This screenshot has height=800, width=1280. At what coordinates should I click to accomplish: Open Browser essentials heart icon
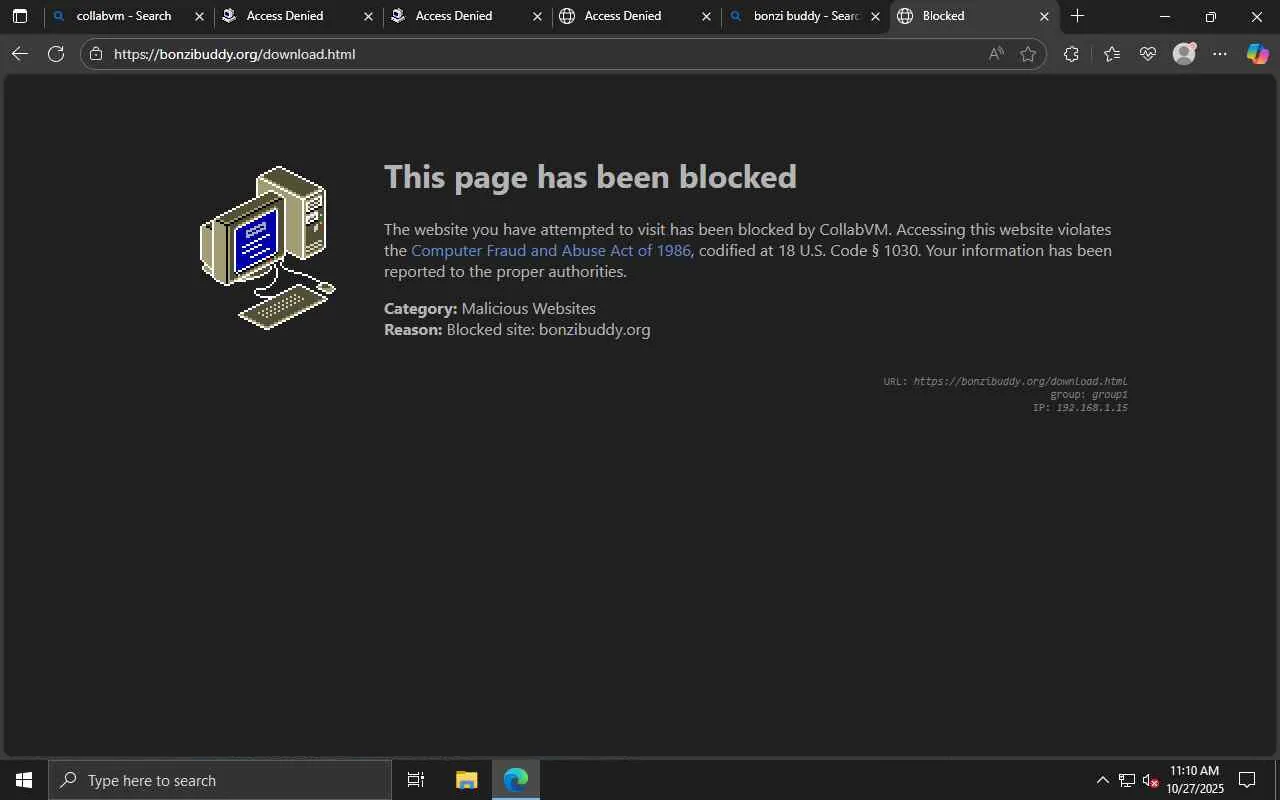pos(1148,54)
